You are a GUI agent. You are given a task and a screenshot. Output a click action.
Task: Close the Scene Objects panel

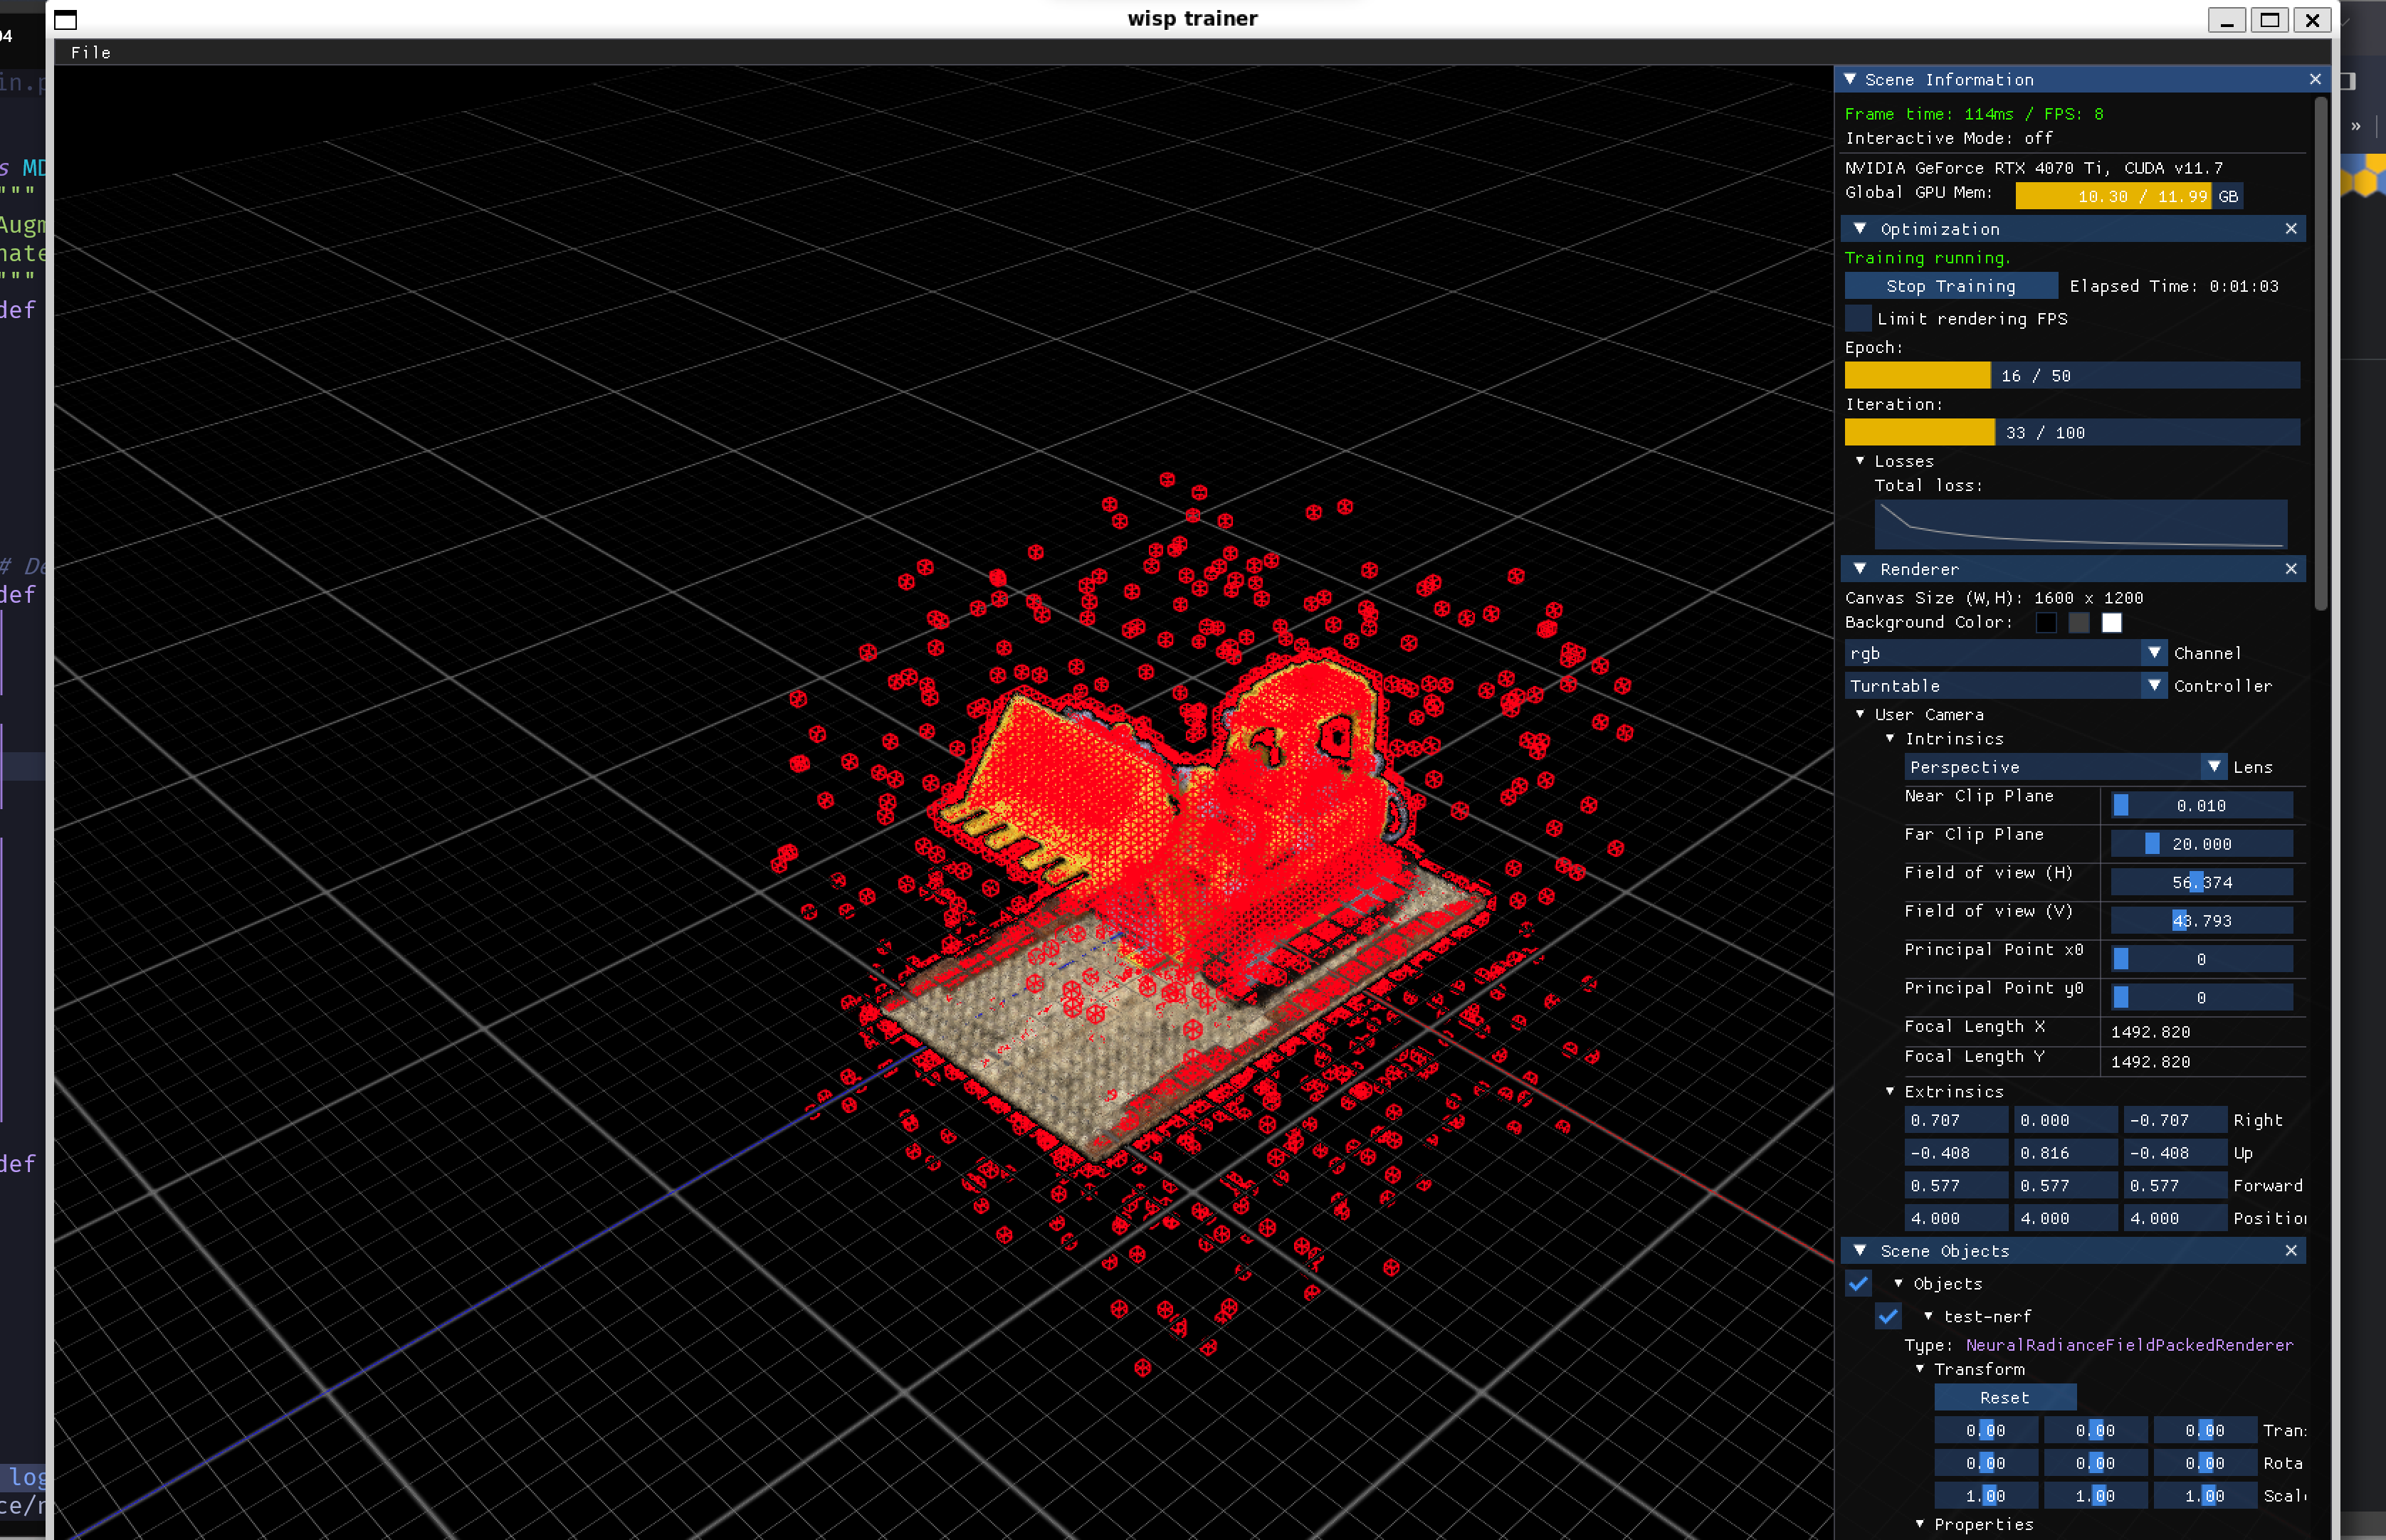2290,1250
